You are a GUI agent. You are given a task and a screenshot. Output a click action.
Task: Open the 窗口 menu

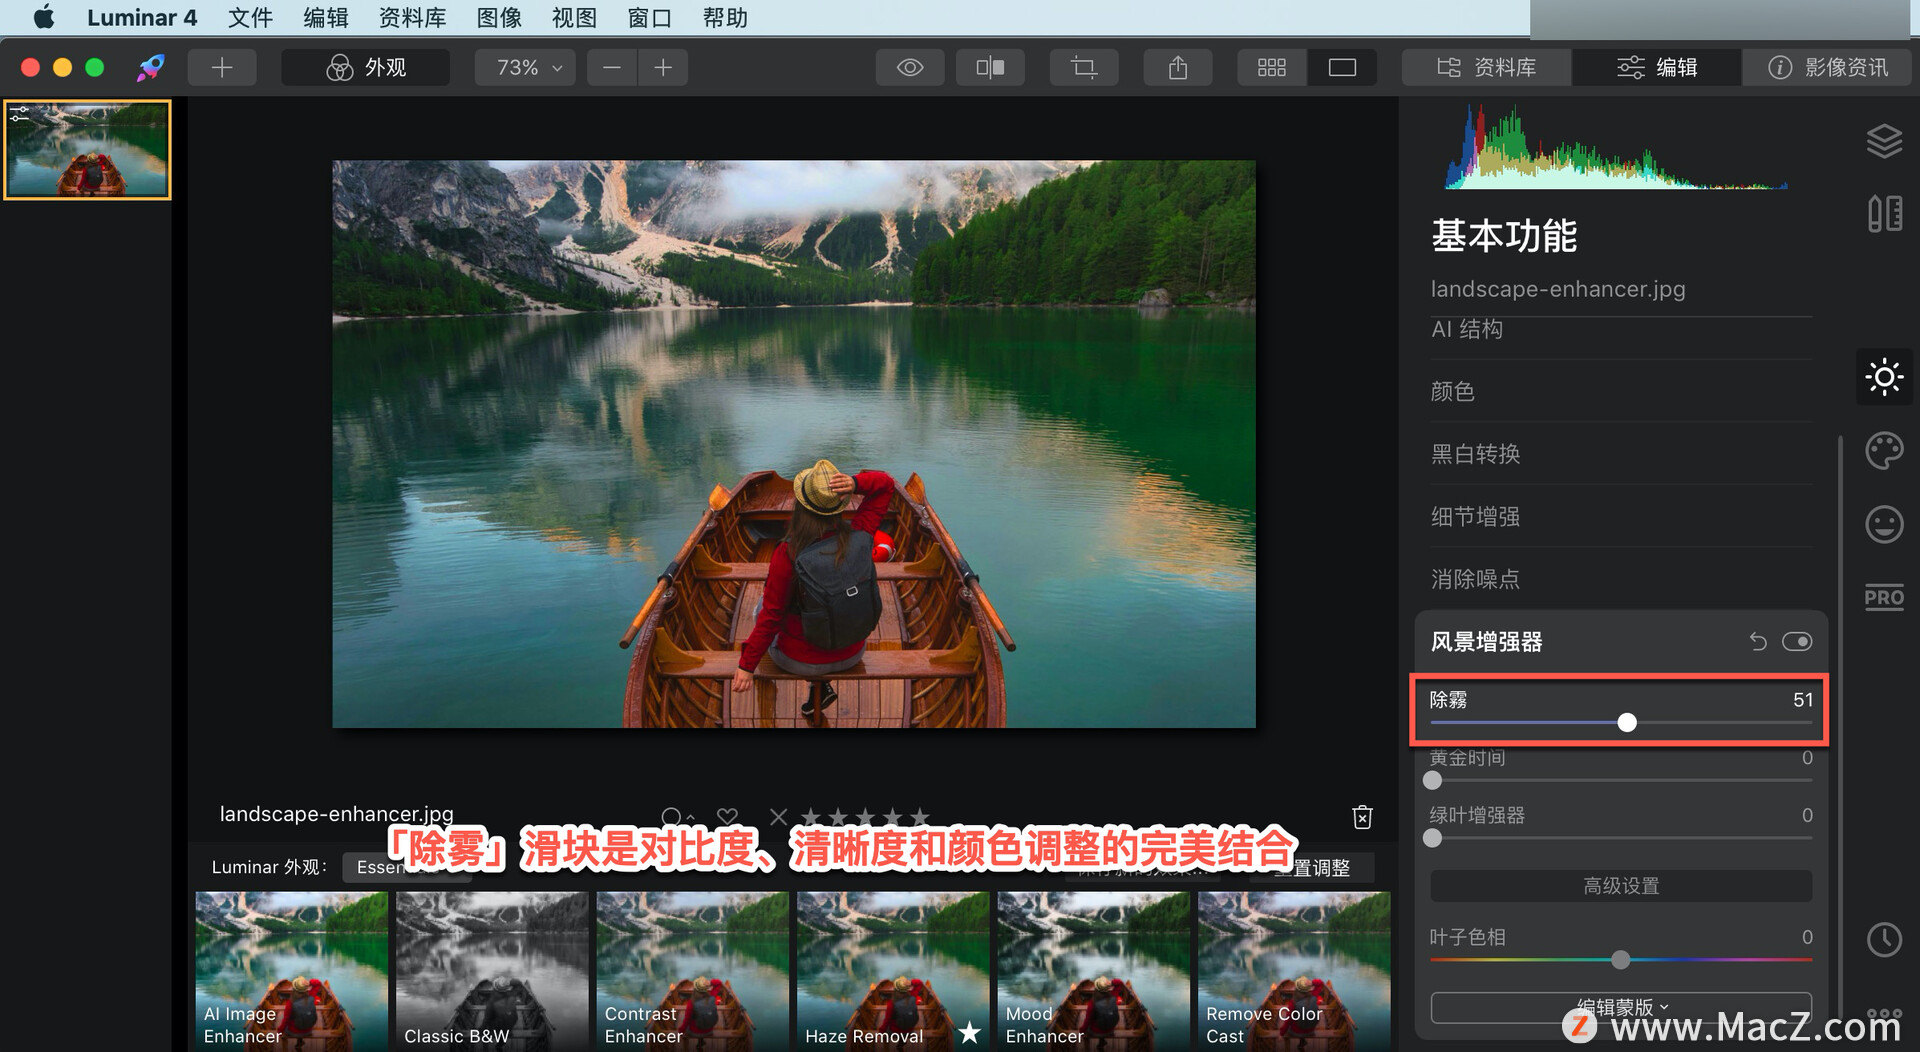(649, 17)
